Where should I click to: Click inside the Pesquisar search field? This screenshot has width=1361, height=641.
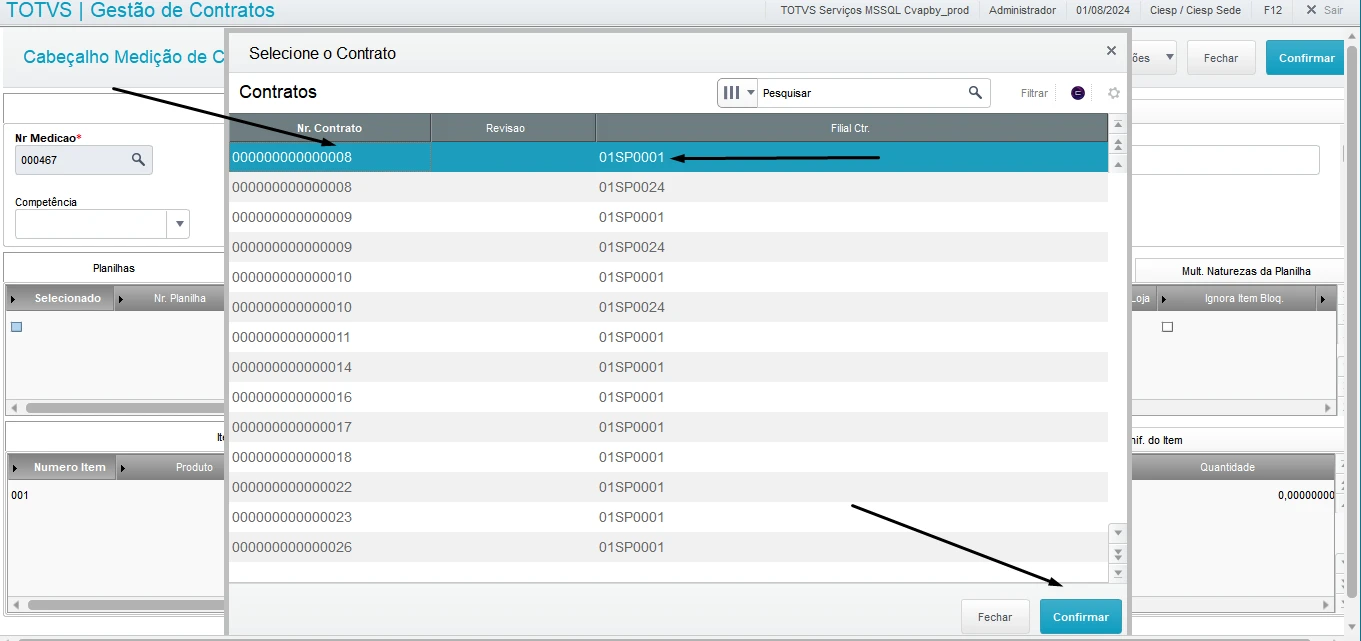click(858, 93)
